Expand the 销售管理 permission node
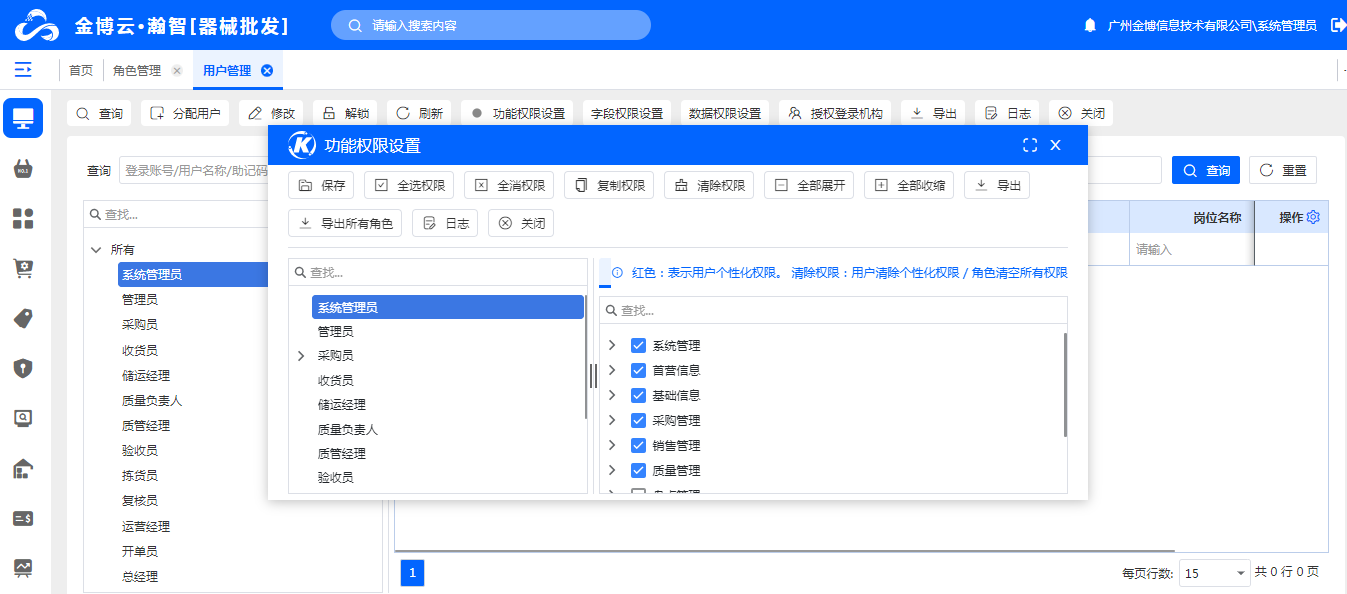 click(612, 445)
